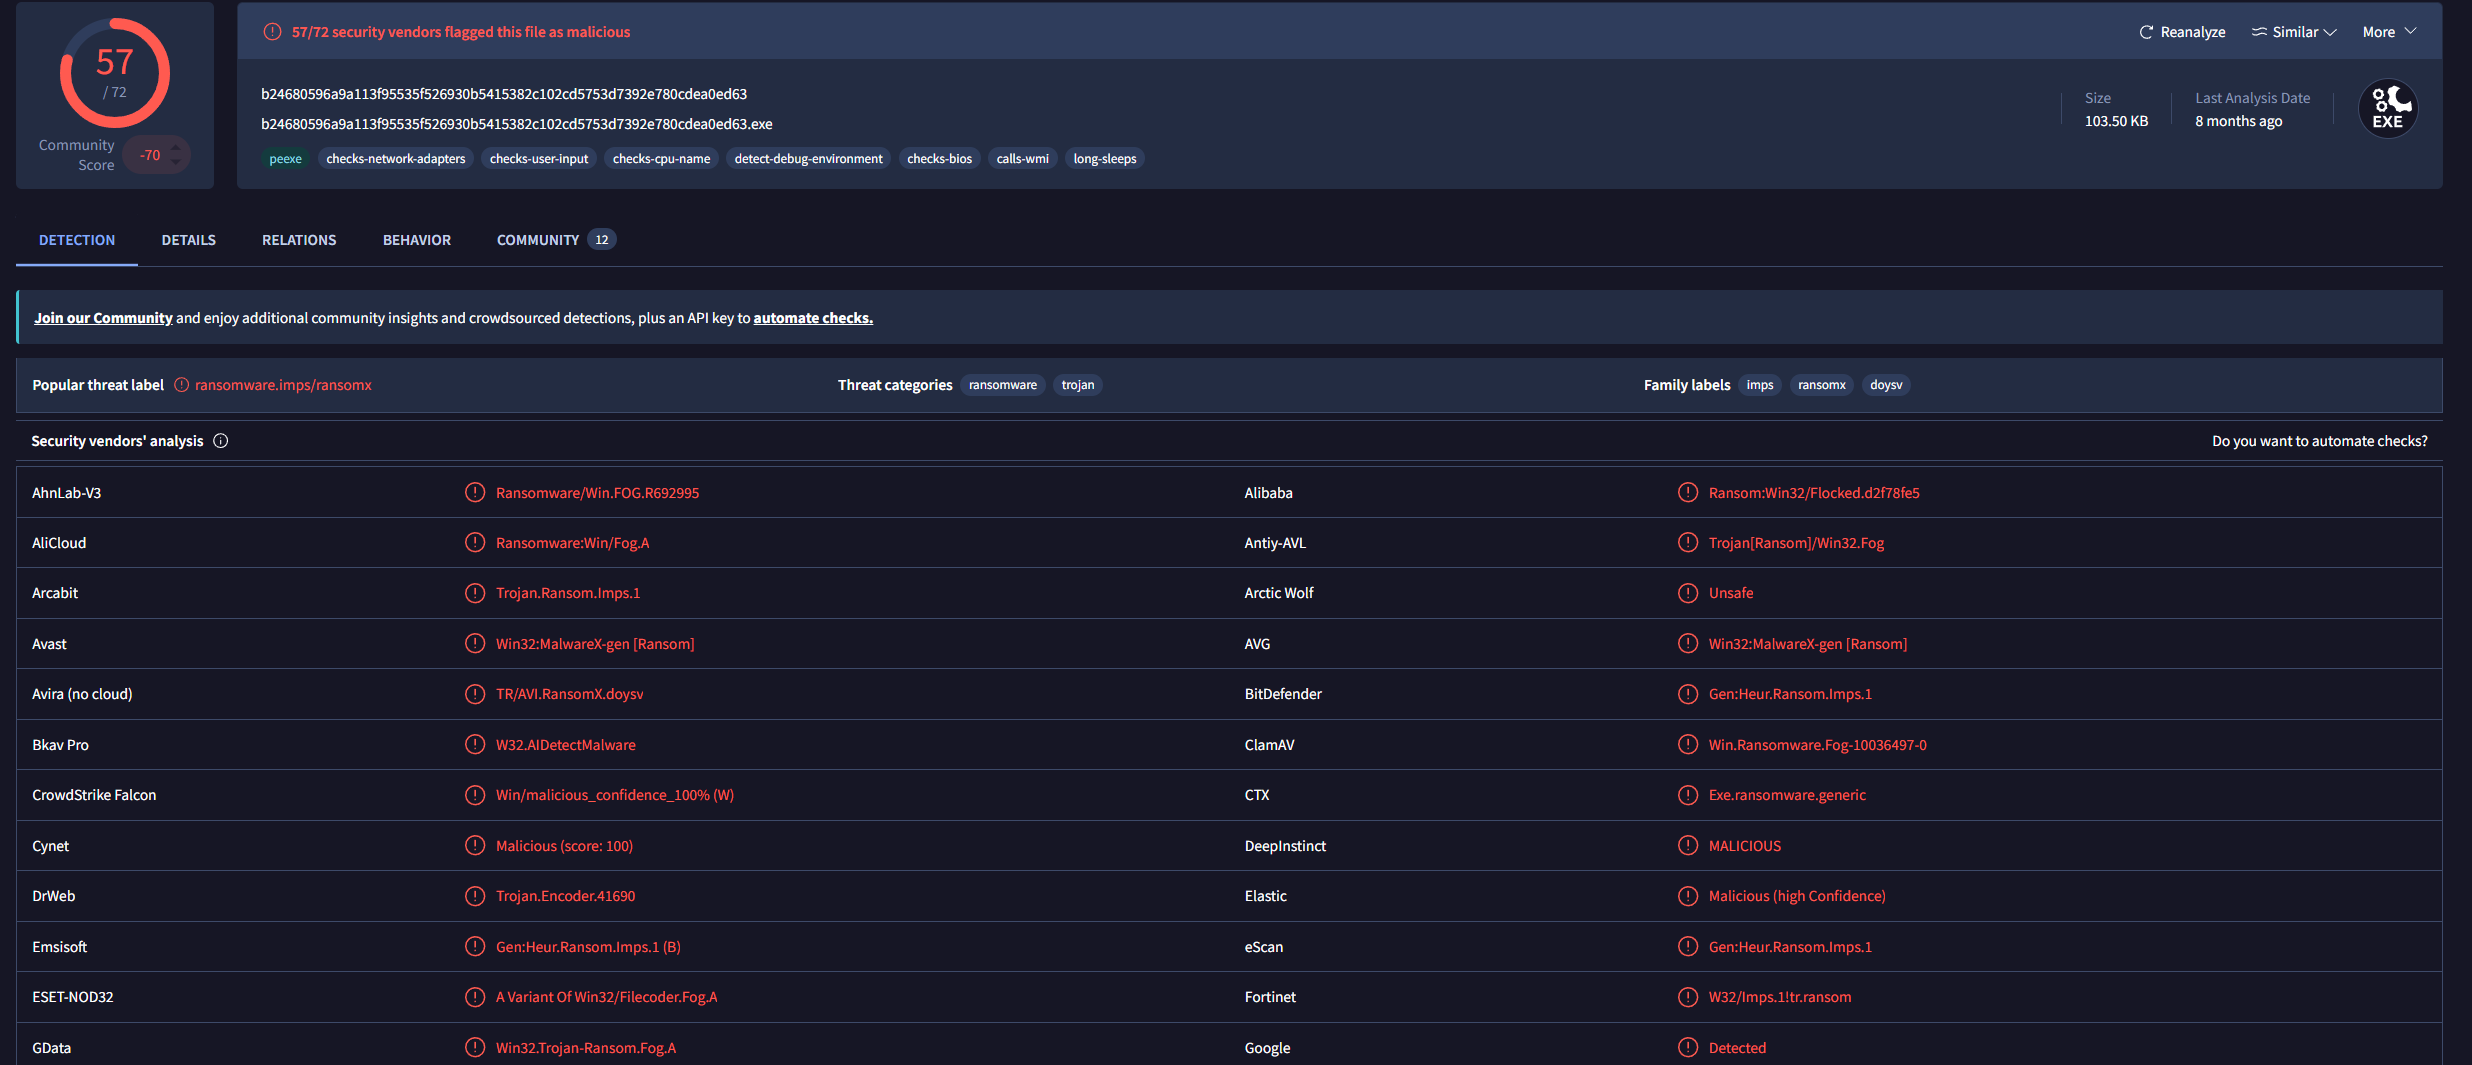Click the alert icon in the AVG row
The height and width of the screenshot is (1065, 2472).
[1688, 643]
